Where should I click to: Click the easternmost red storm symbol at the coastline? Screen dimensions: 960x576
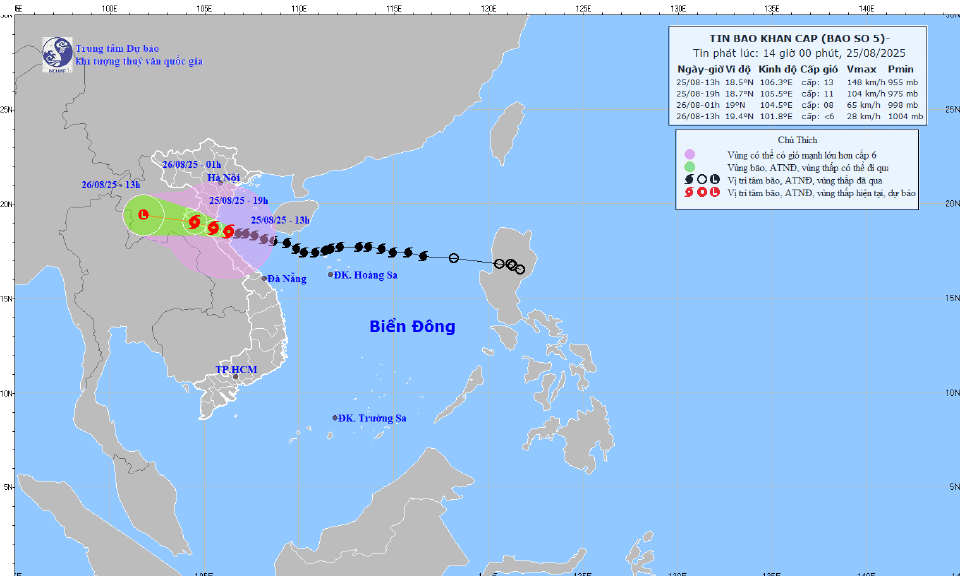(228, 231)
